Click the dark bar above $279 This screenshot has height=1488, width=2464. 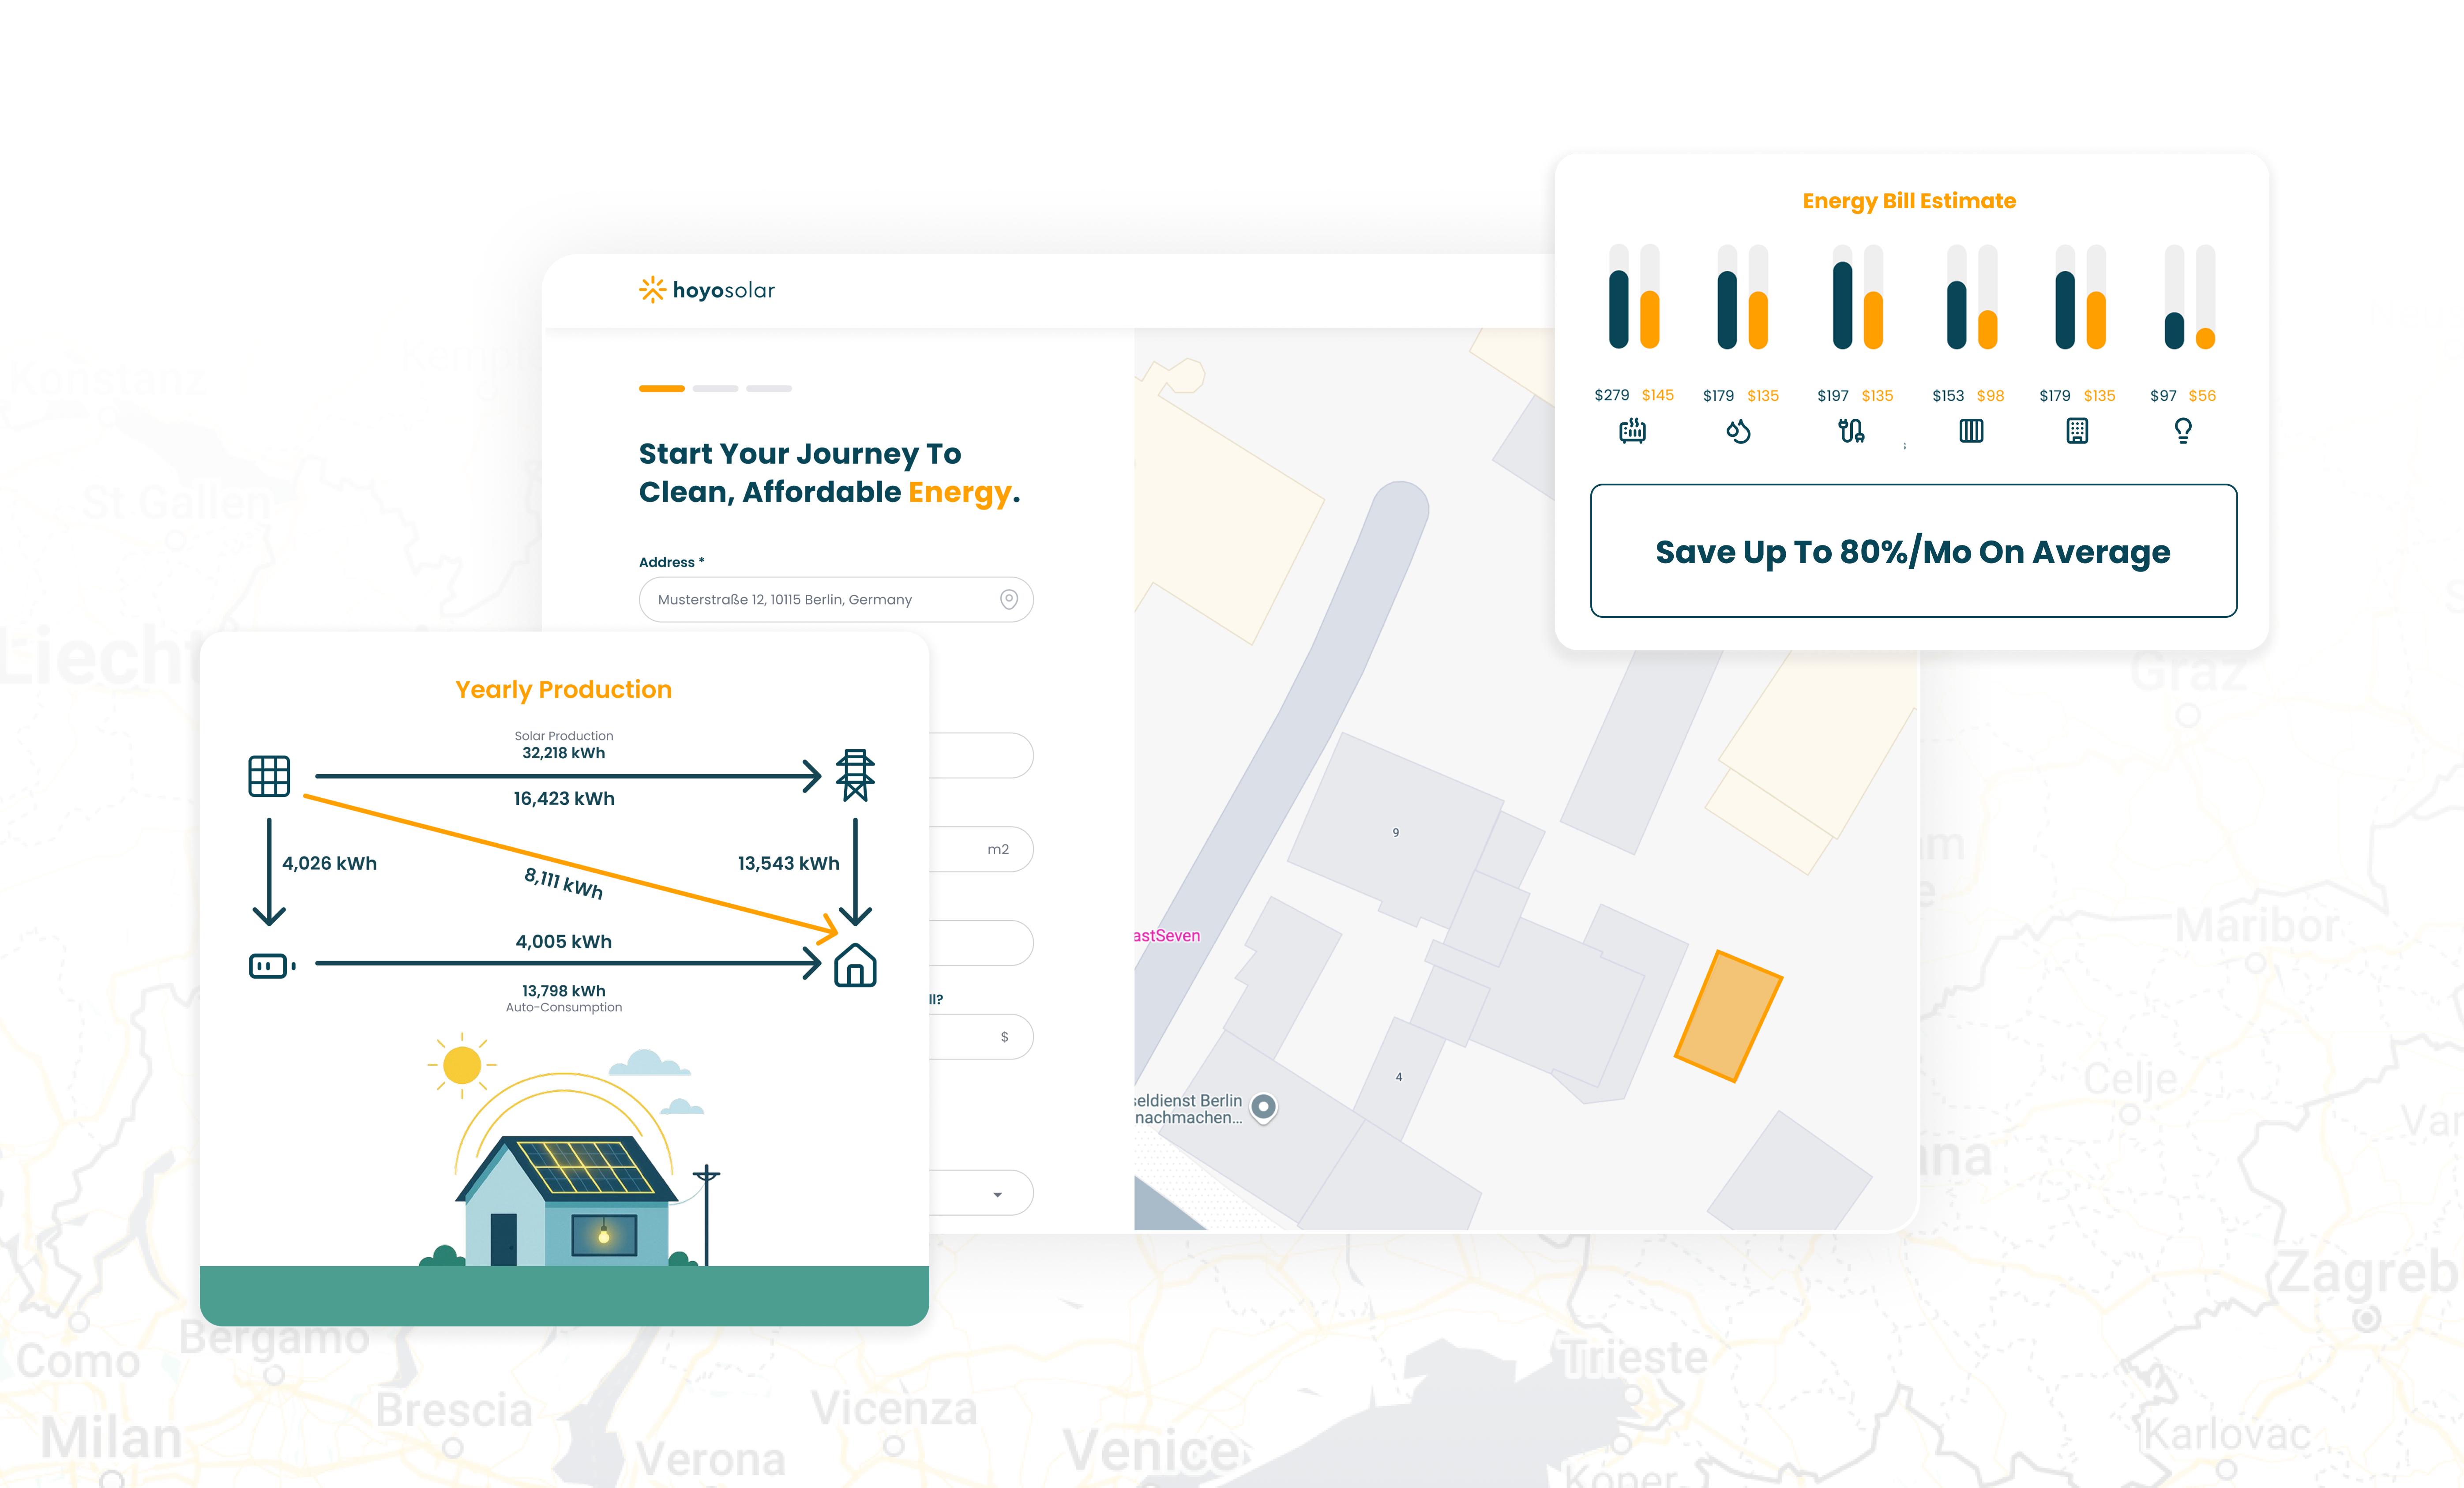pyautogui.click(x=1618, y=309)
